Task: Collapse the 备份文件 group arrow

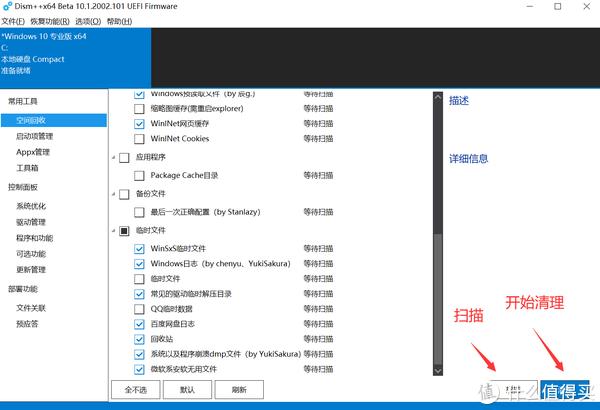Action: [114, 194]
